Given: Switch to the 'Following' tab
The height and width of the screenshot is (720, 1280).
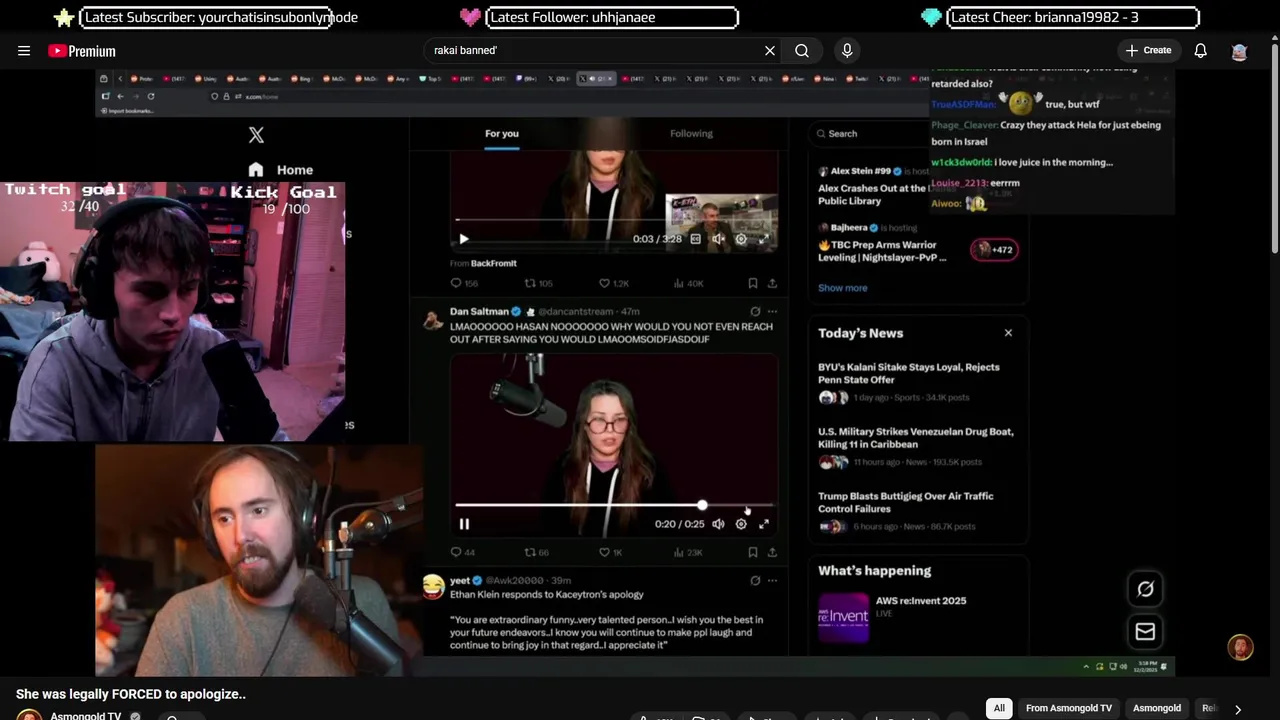Looking at the screenshot, I should click(x=691, y=134).
